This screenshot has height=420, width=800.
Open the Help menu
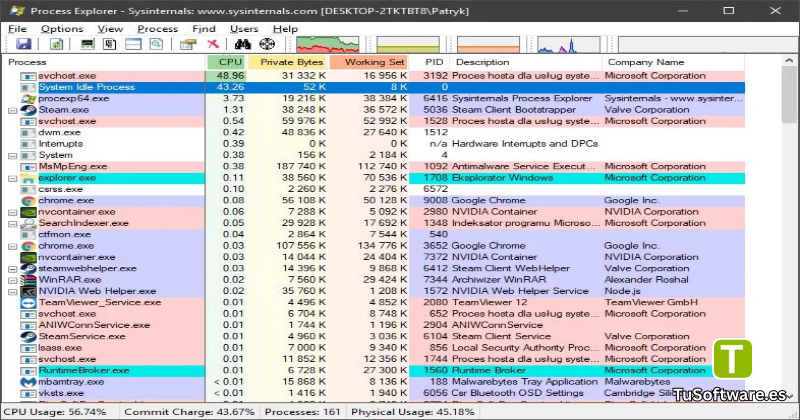point(285,29)
